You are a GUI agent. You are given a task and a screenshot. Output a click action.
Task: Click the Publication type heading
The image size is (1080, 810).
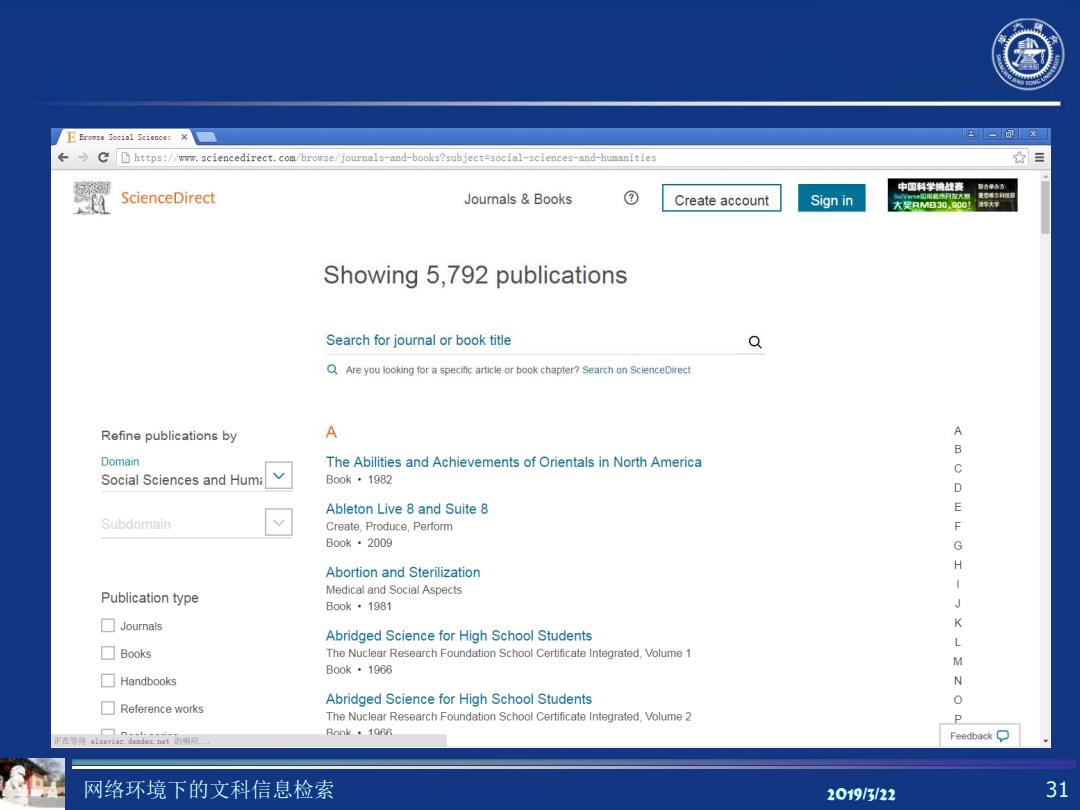pos(149,598)
